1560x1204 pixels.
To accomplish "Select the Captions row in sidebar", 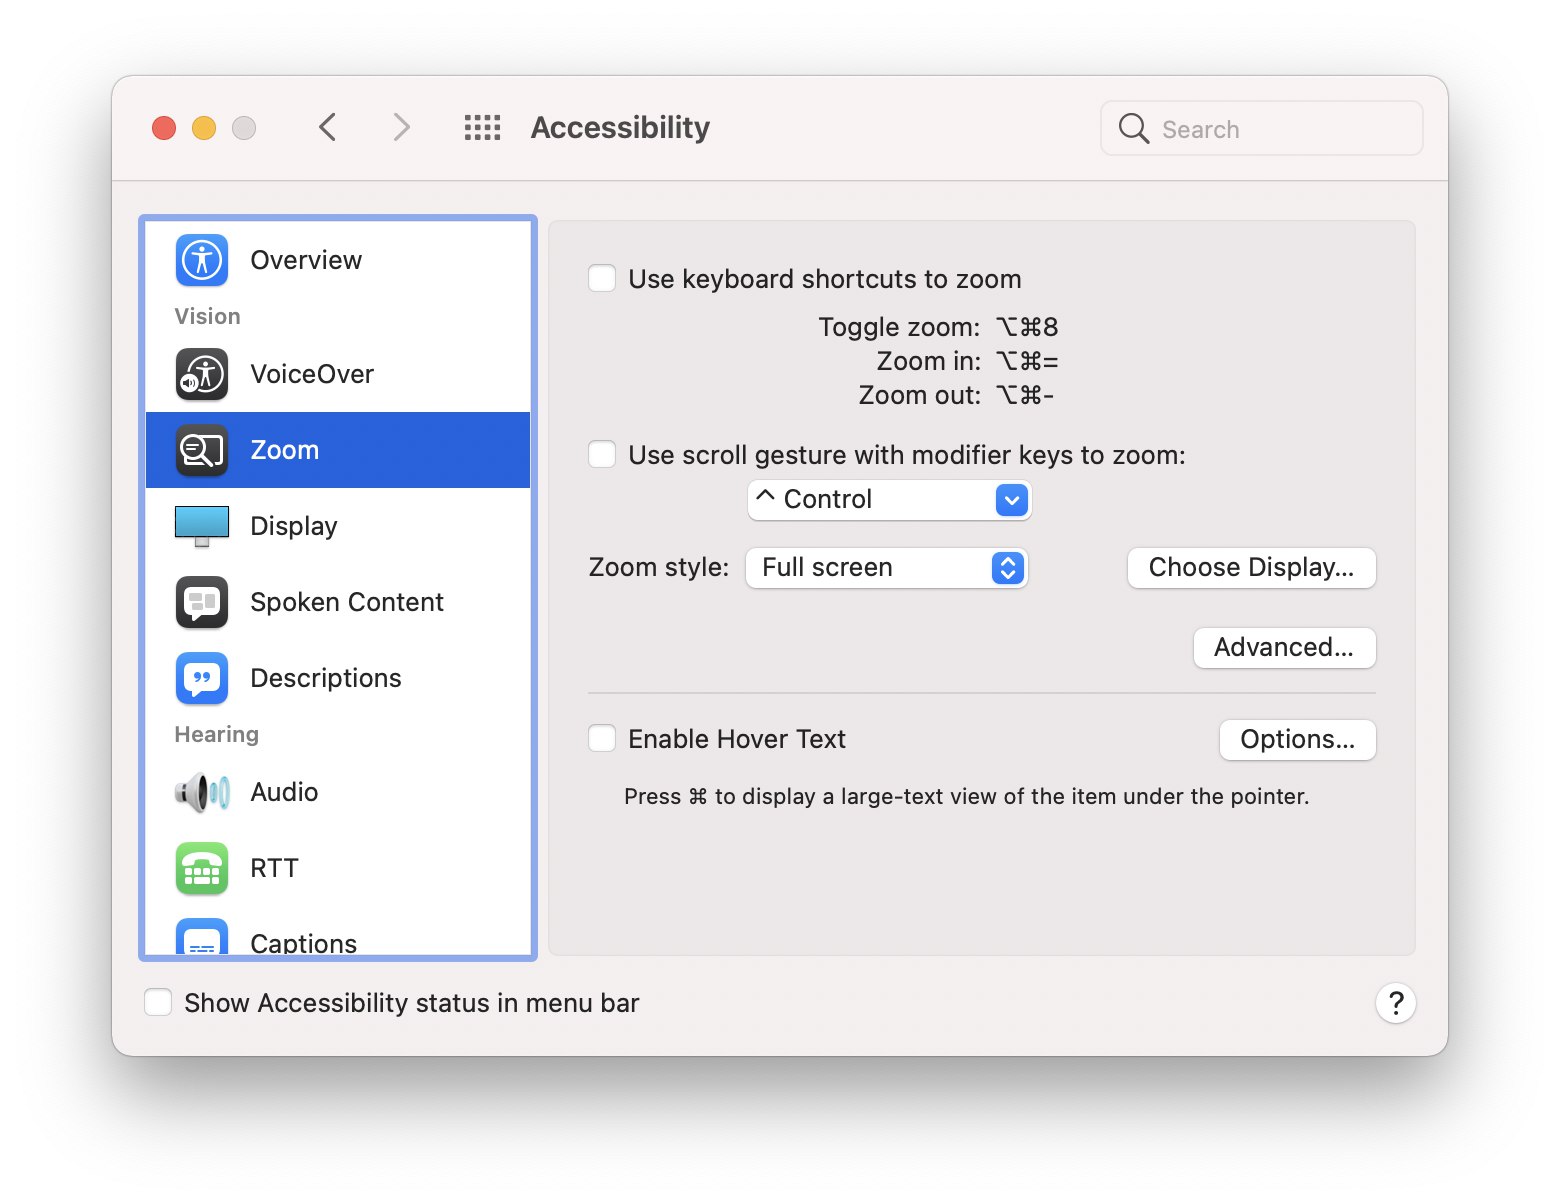I will click(x=338, y=931).
